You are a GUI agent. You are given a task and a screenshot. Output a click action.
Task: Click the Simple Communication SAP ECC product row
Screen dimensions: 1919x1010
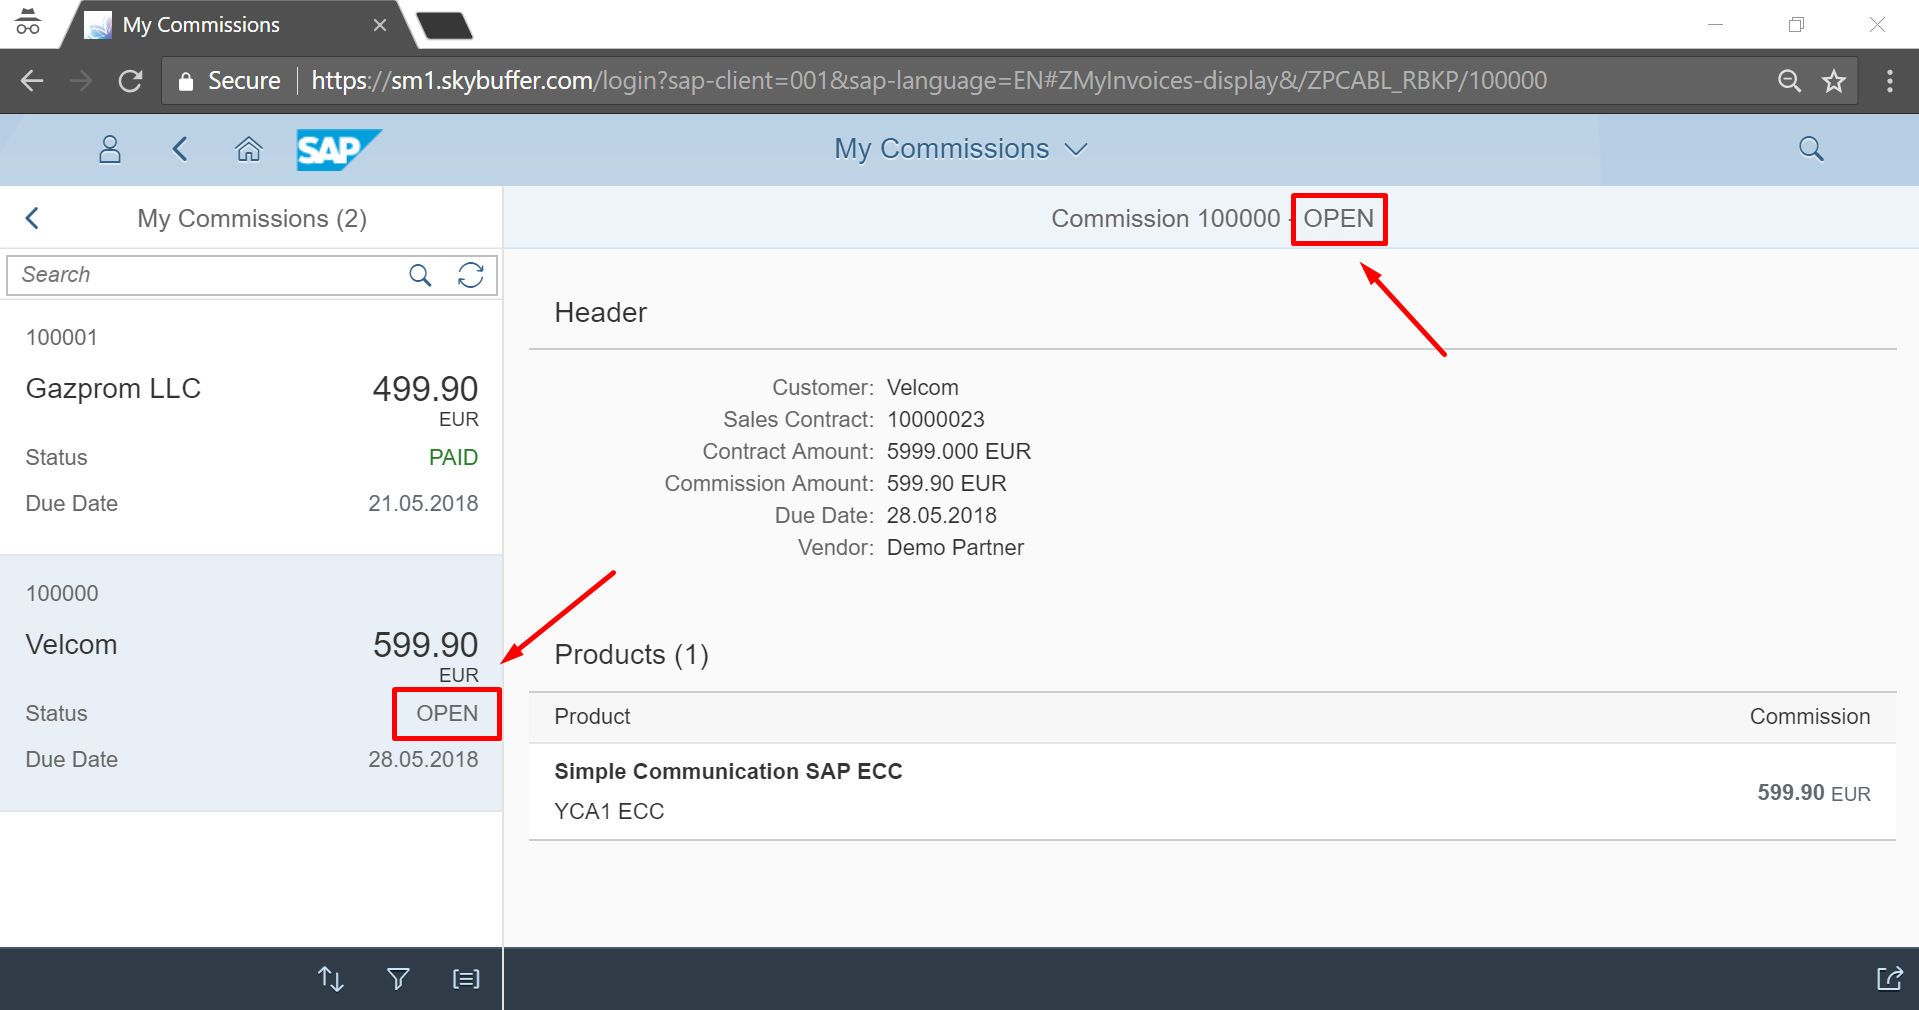click(1212, 792)
